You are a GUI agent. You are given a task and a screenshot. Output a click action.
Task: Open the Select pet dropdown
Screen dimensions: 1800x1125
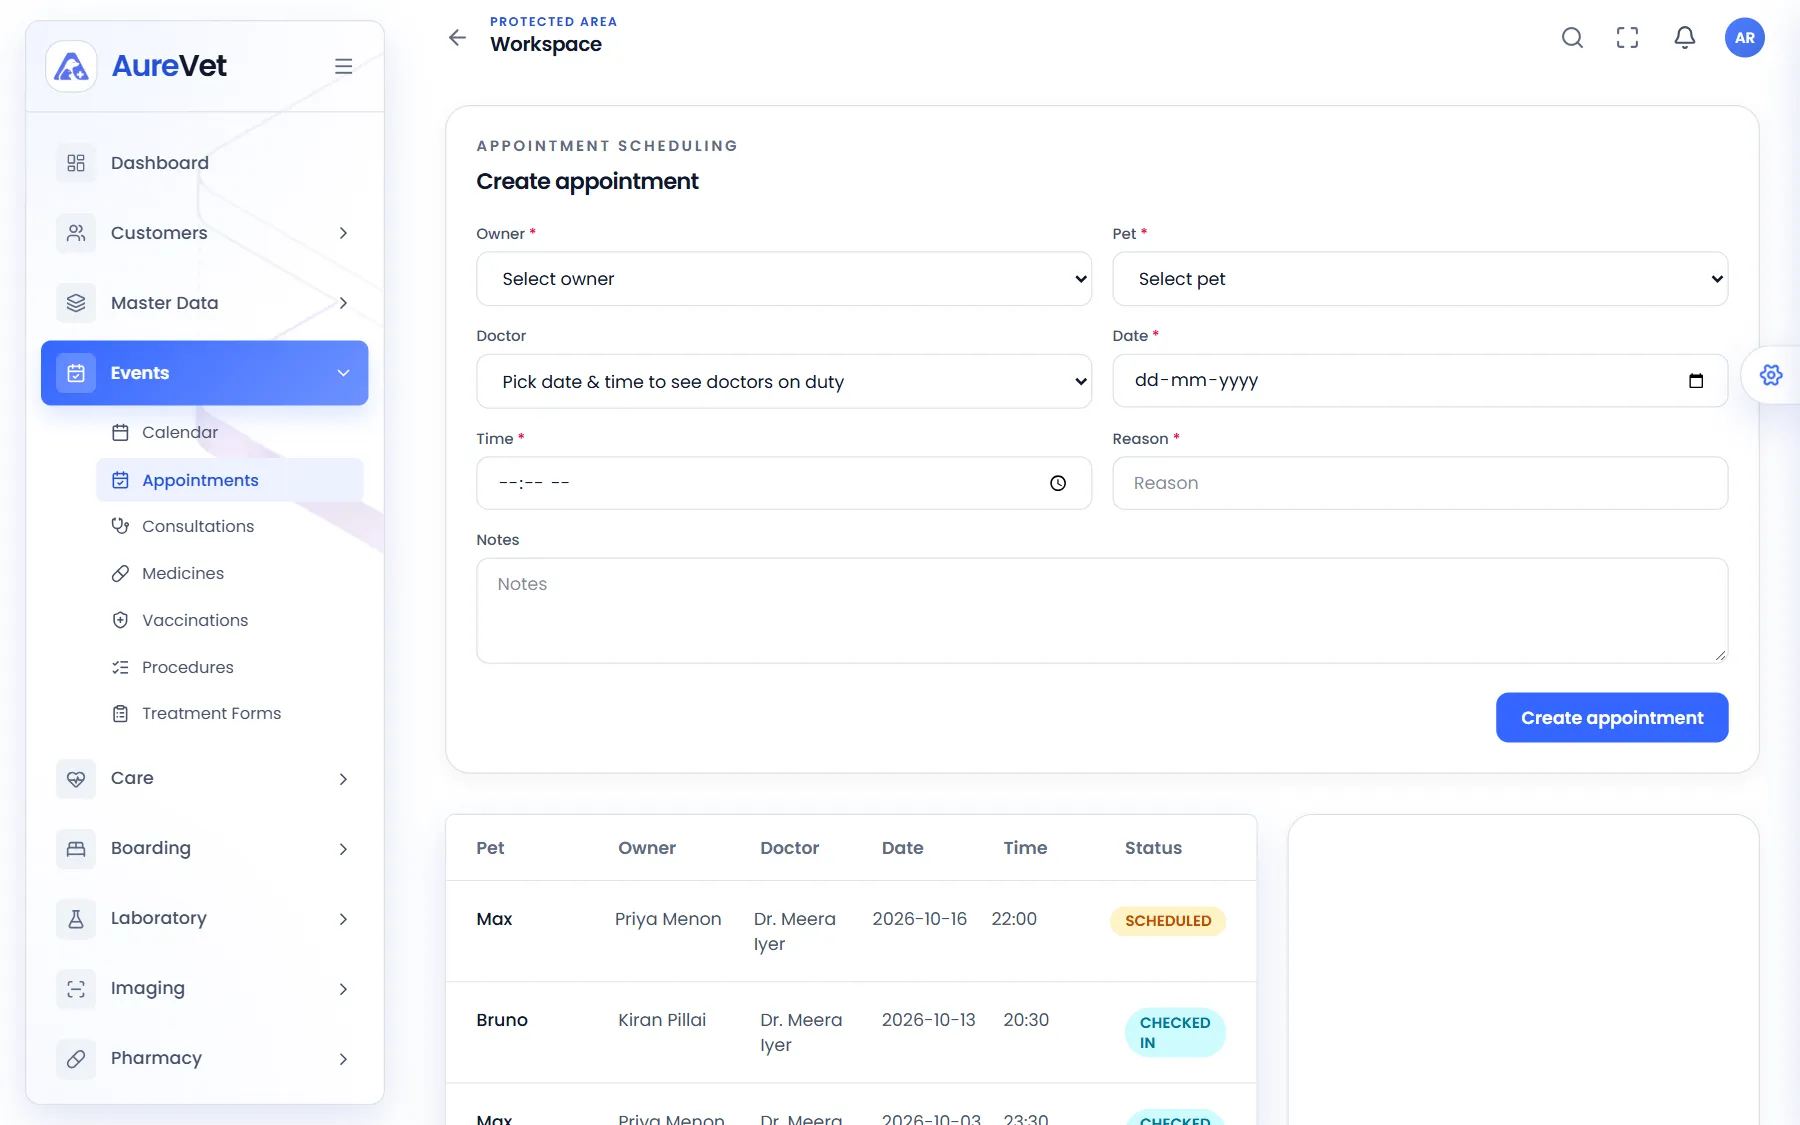tap(1420, 279)
